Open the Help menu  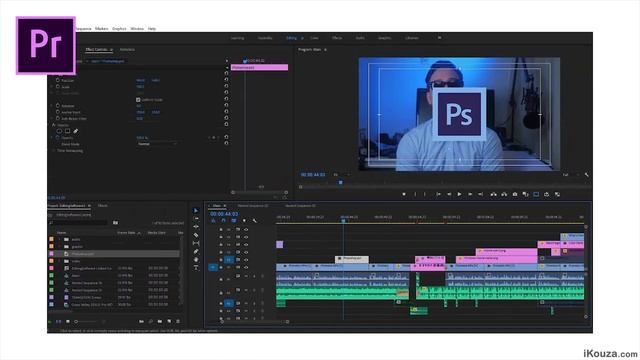click(x=152, y=29)
